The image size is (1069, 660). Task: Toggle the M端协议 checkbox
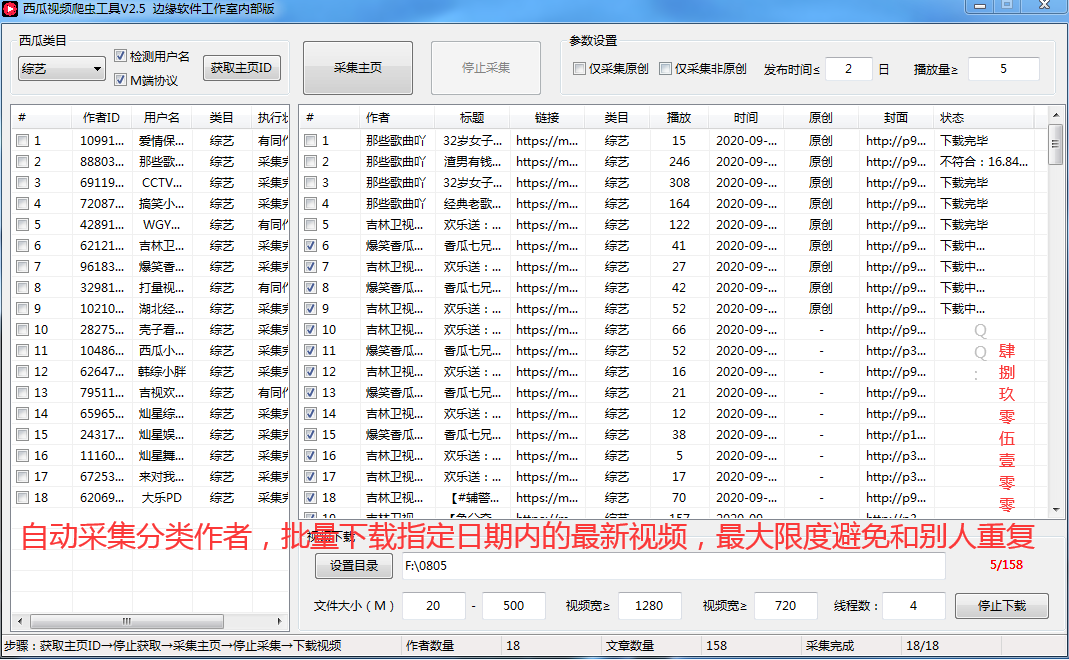coord(121,80)
